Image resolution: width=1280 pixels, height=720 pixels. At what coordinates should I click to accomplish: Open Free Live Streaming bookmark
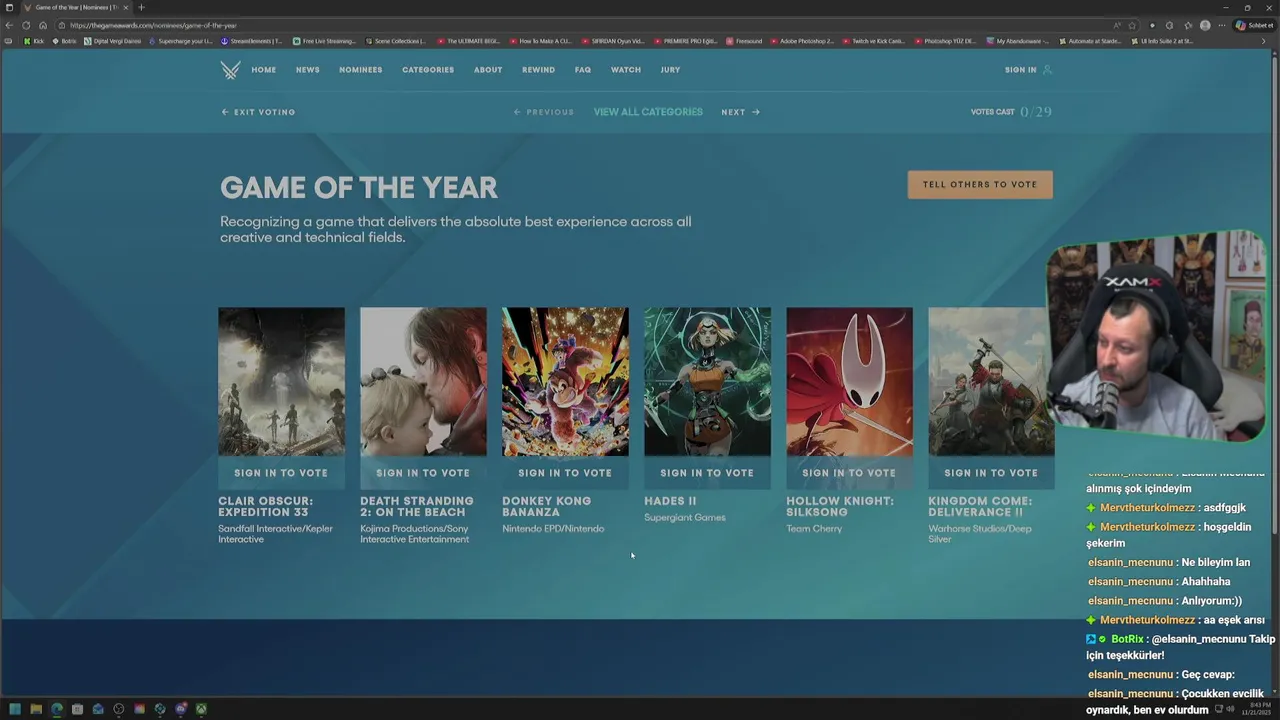point(324,41)
